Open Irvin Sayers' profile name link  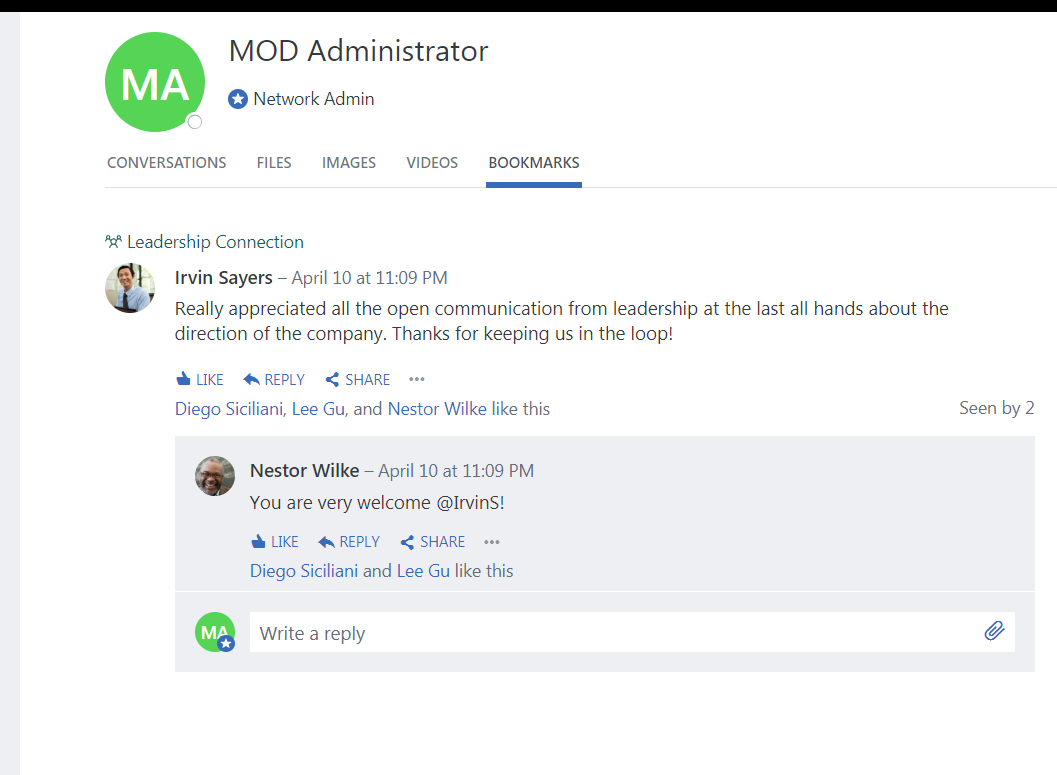point(223,278)
